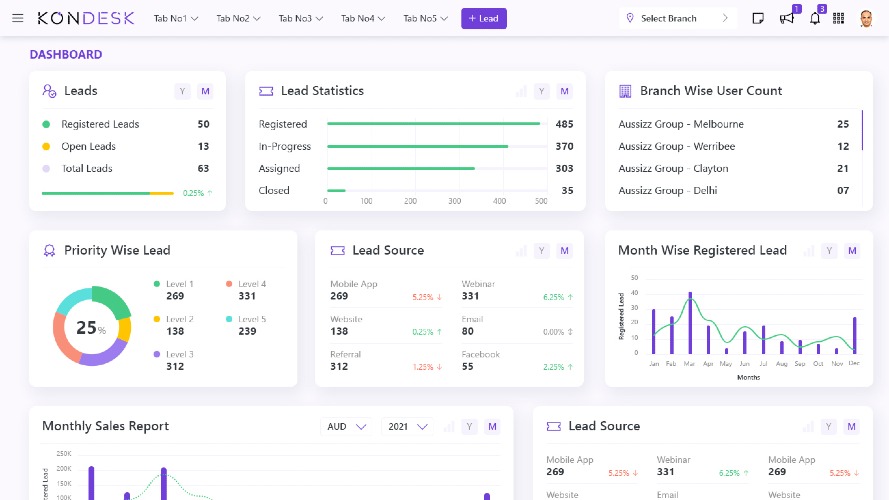Click the DASHBOARD heading
This screenshot has width=889, height=500.
pos(66,54)
